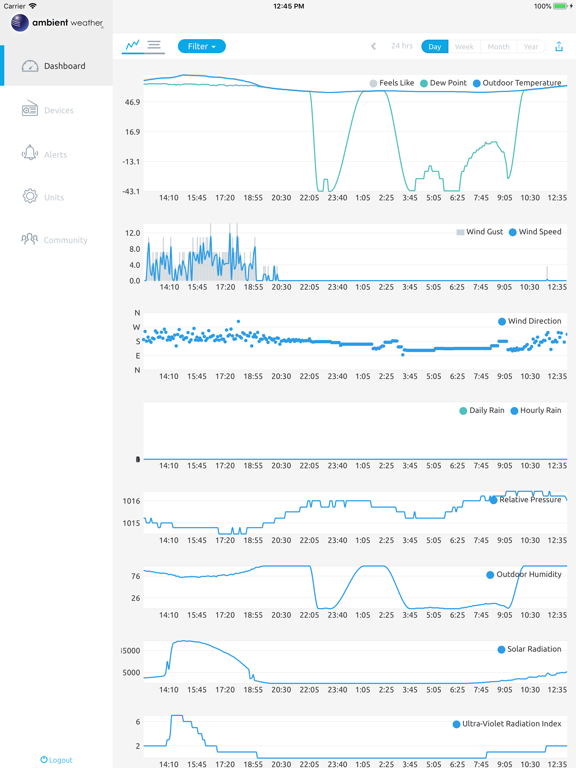Toggle the Relative Pressure series legend

(x=526, y=500)
